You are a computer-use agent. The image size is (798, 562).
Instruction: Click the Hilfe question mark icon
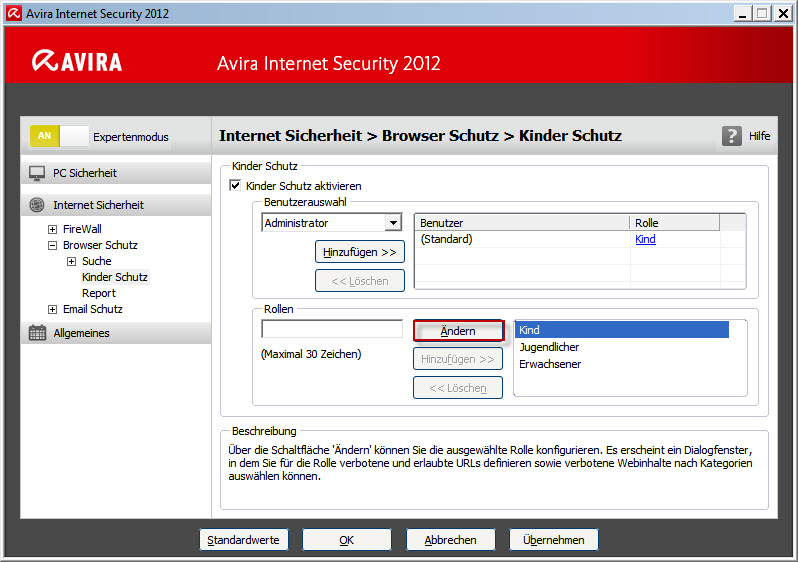click(731, 136)
